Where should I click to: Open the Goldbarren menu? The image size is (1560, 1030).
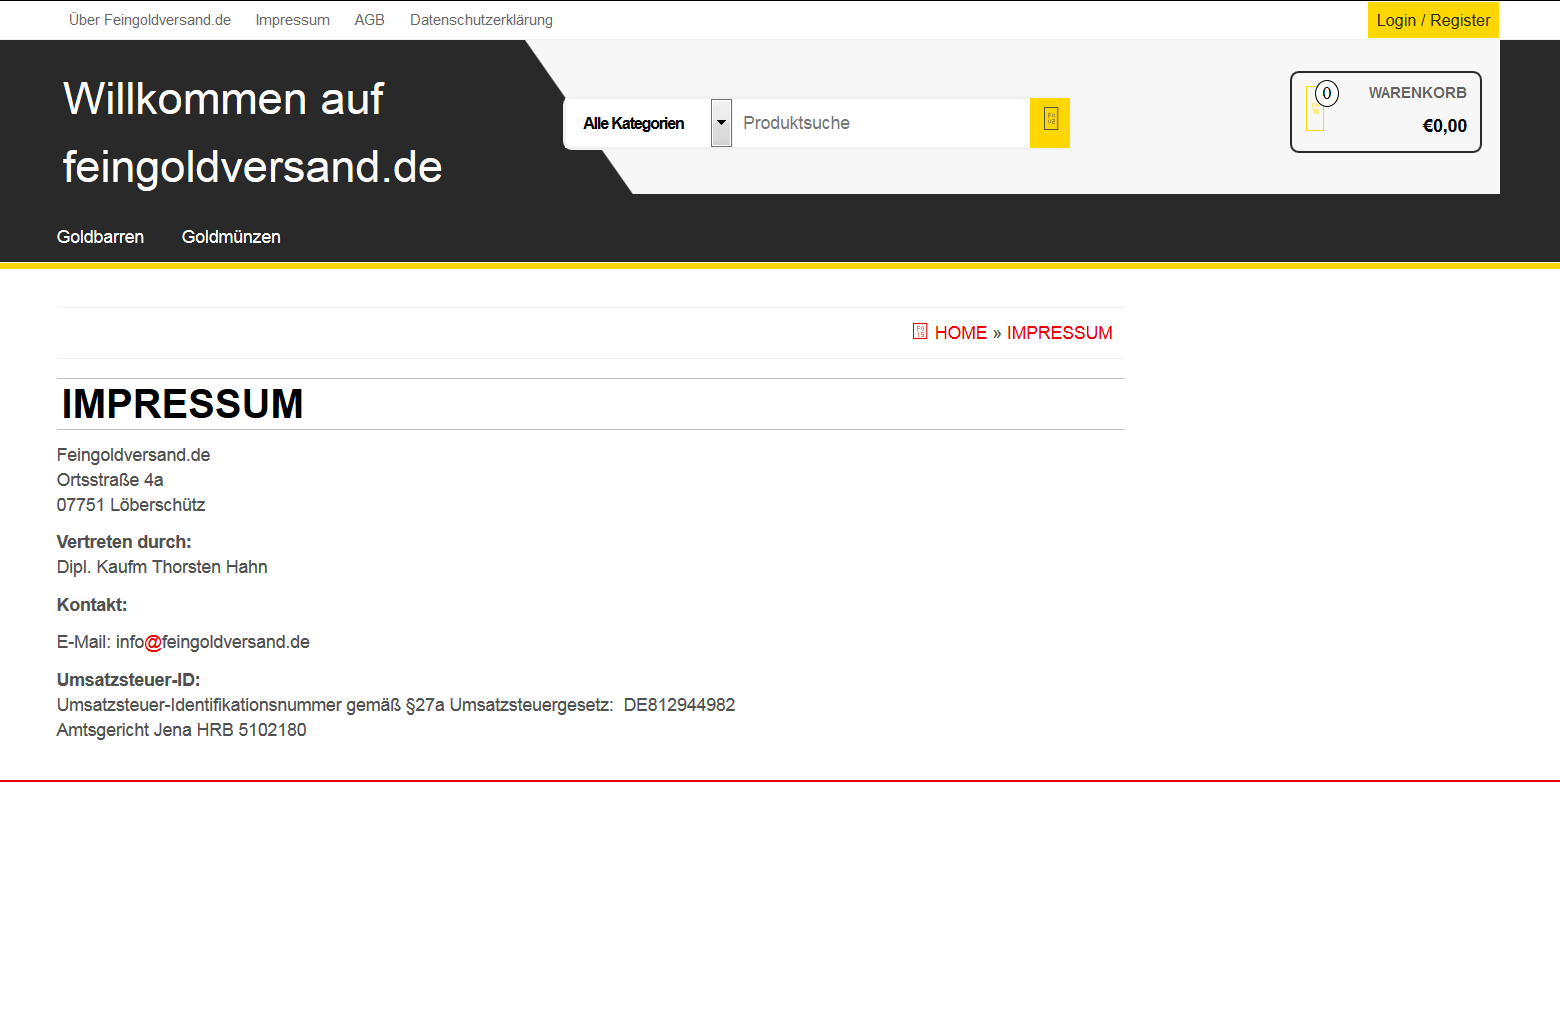(100, 237)
